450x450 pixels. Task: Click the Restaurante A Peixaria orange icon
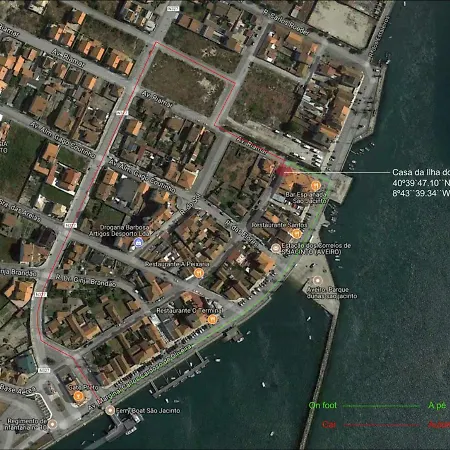(x=199, y=273)
